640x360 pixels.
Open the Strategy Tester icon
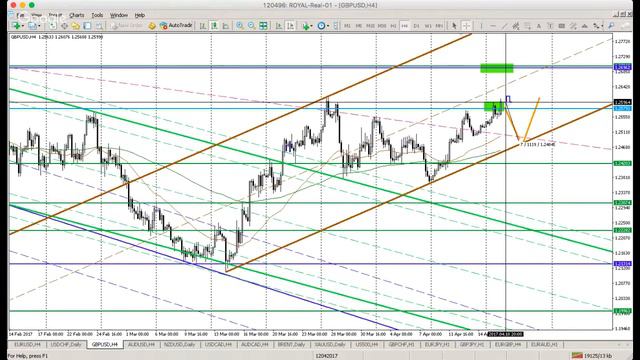point(99,26)
